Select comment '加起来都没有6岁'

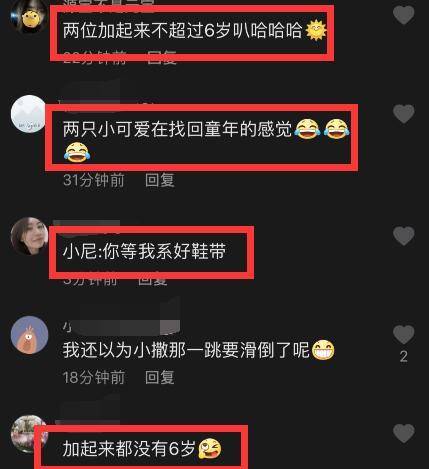(129, 448)
